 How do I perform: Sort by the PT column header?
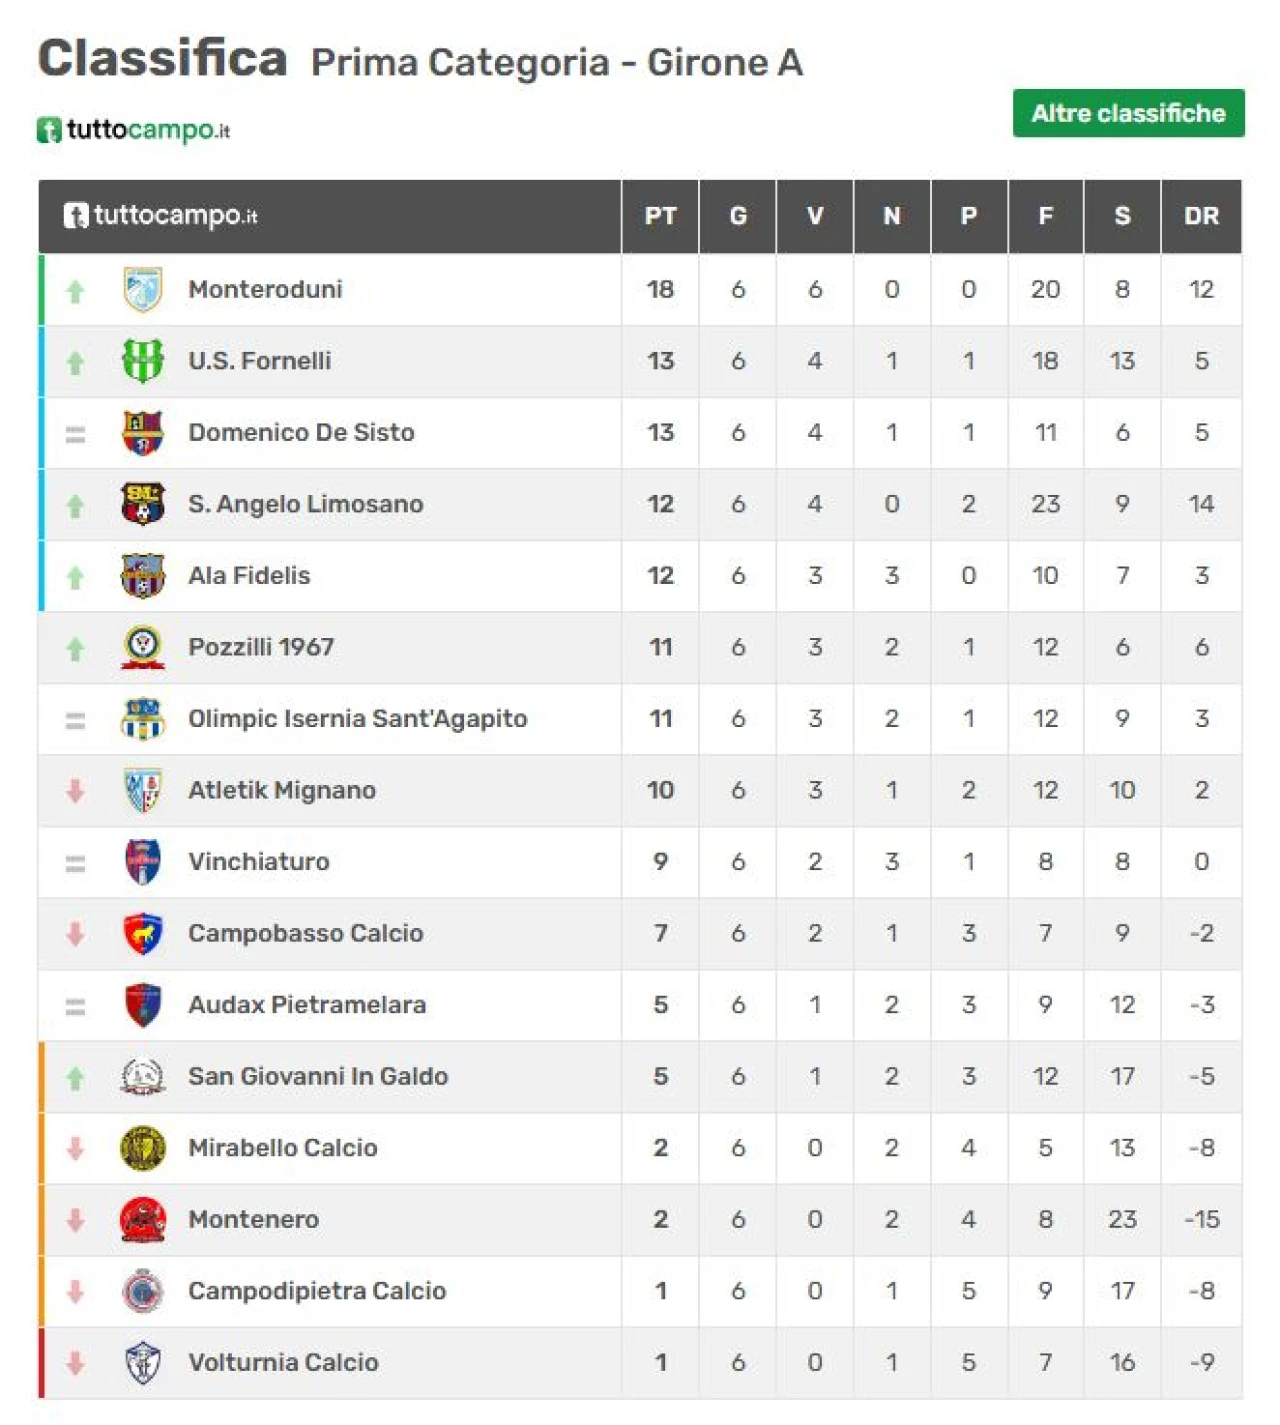click(x=660, y=216)
